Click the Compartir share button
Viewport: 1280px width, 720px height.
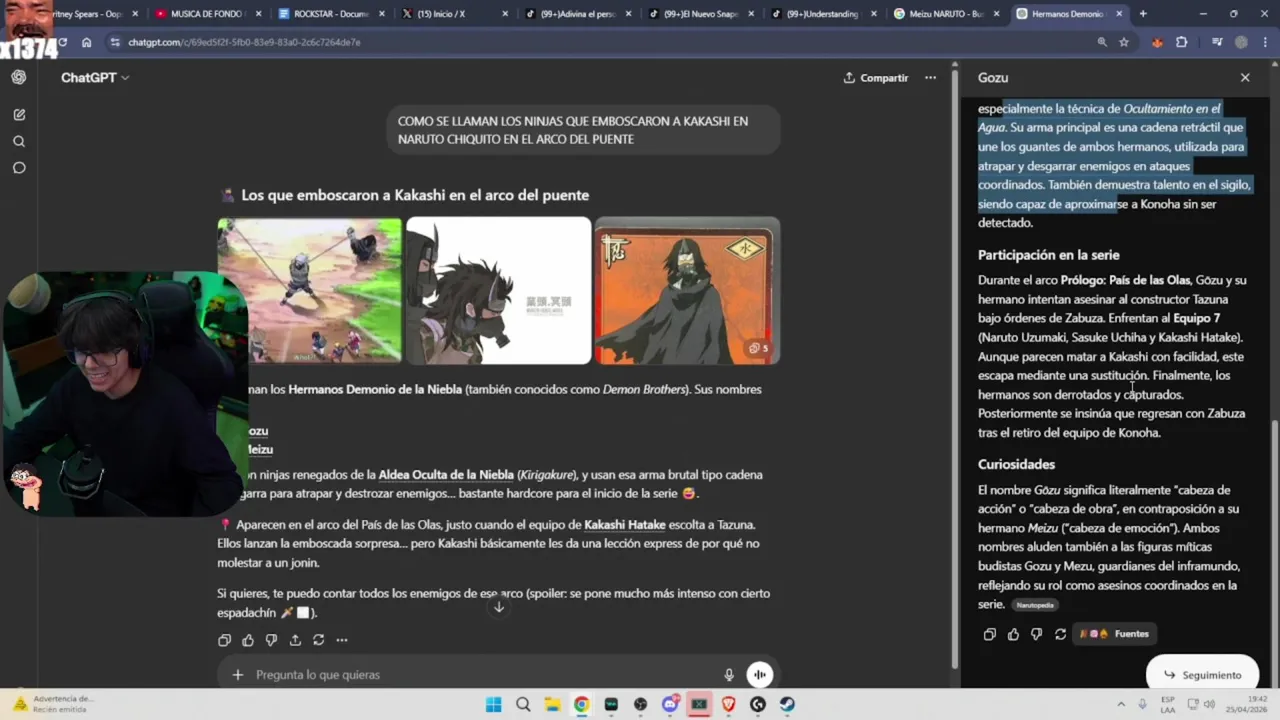click(876, 77)
